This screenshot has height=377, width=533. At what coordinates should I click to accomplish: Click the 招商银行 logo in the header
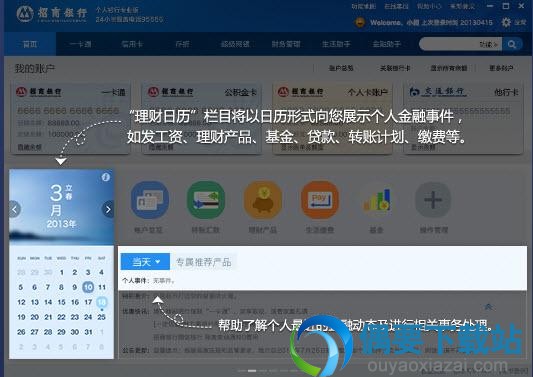[x=52, y=14]
